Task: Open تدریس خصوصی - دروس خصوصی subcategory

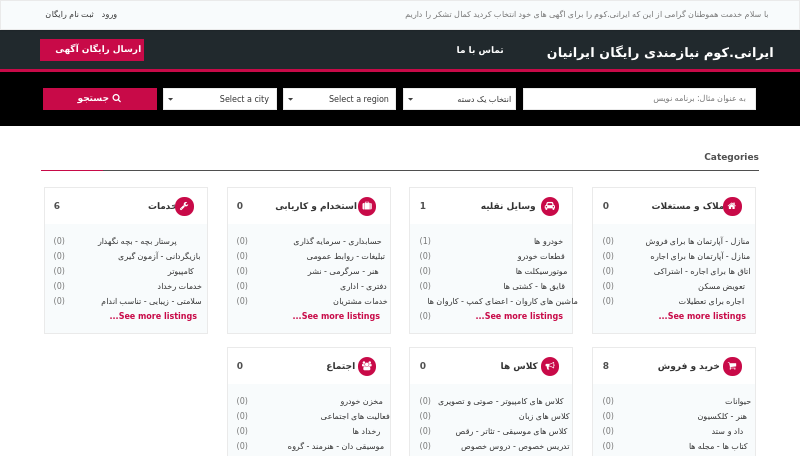Action: coord(515,447)
